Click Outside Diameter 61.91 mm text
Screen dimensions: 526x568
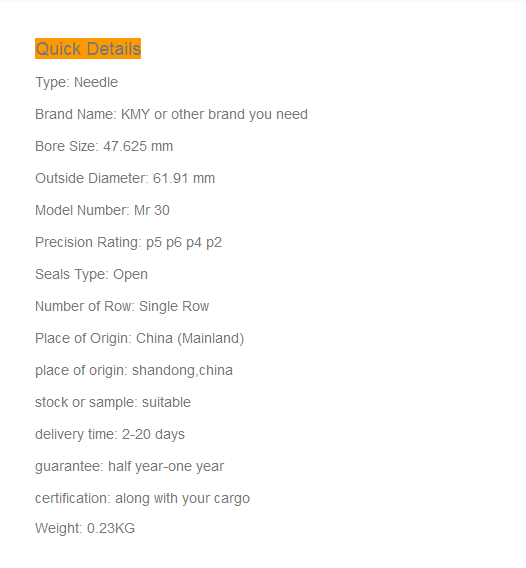click(125, 178)
